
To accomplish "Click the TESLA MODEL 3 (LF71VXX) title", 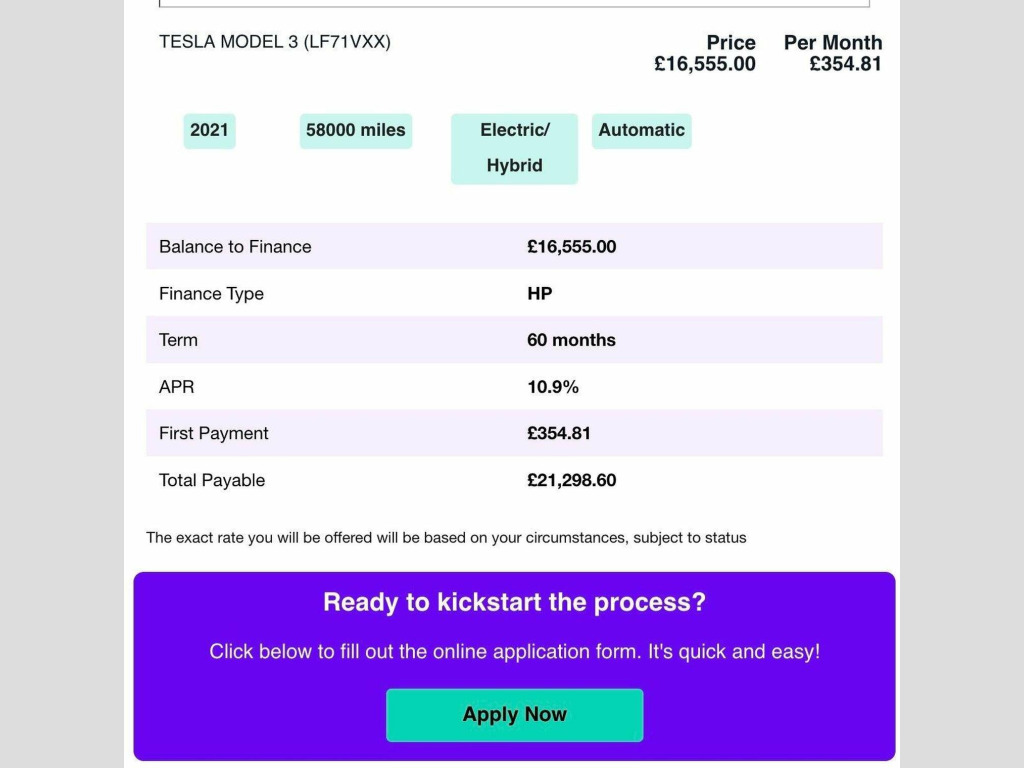I will pos(275,42).
